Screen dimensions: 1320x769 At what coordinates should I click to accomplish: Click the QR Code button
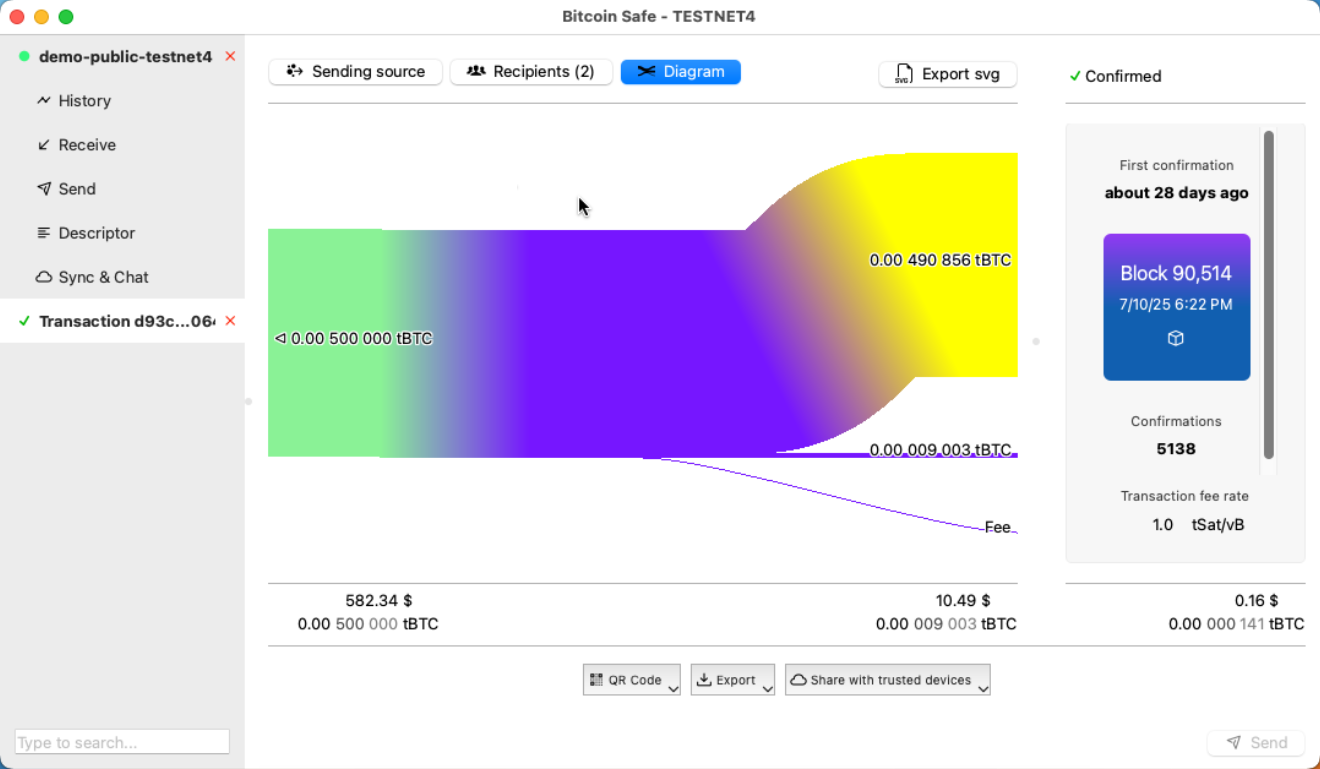pos(631,680)
